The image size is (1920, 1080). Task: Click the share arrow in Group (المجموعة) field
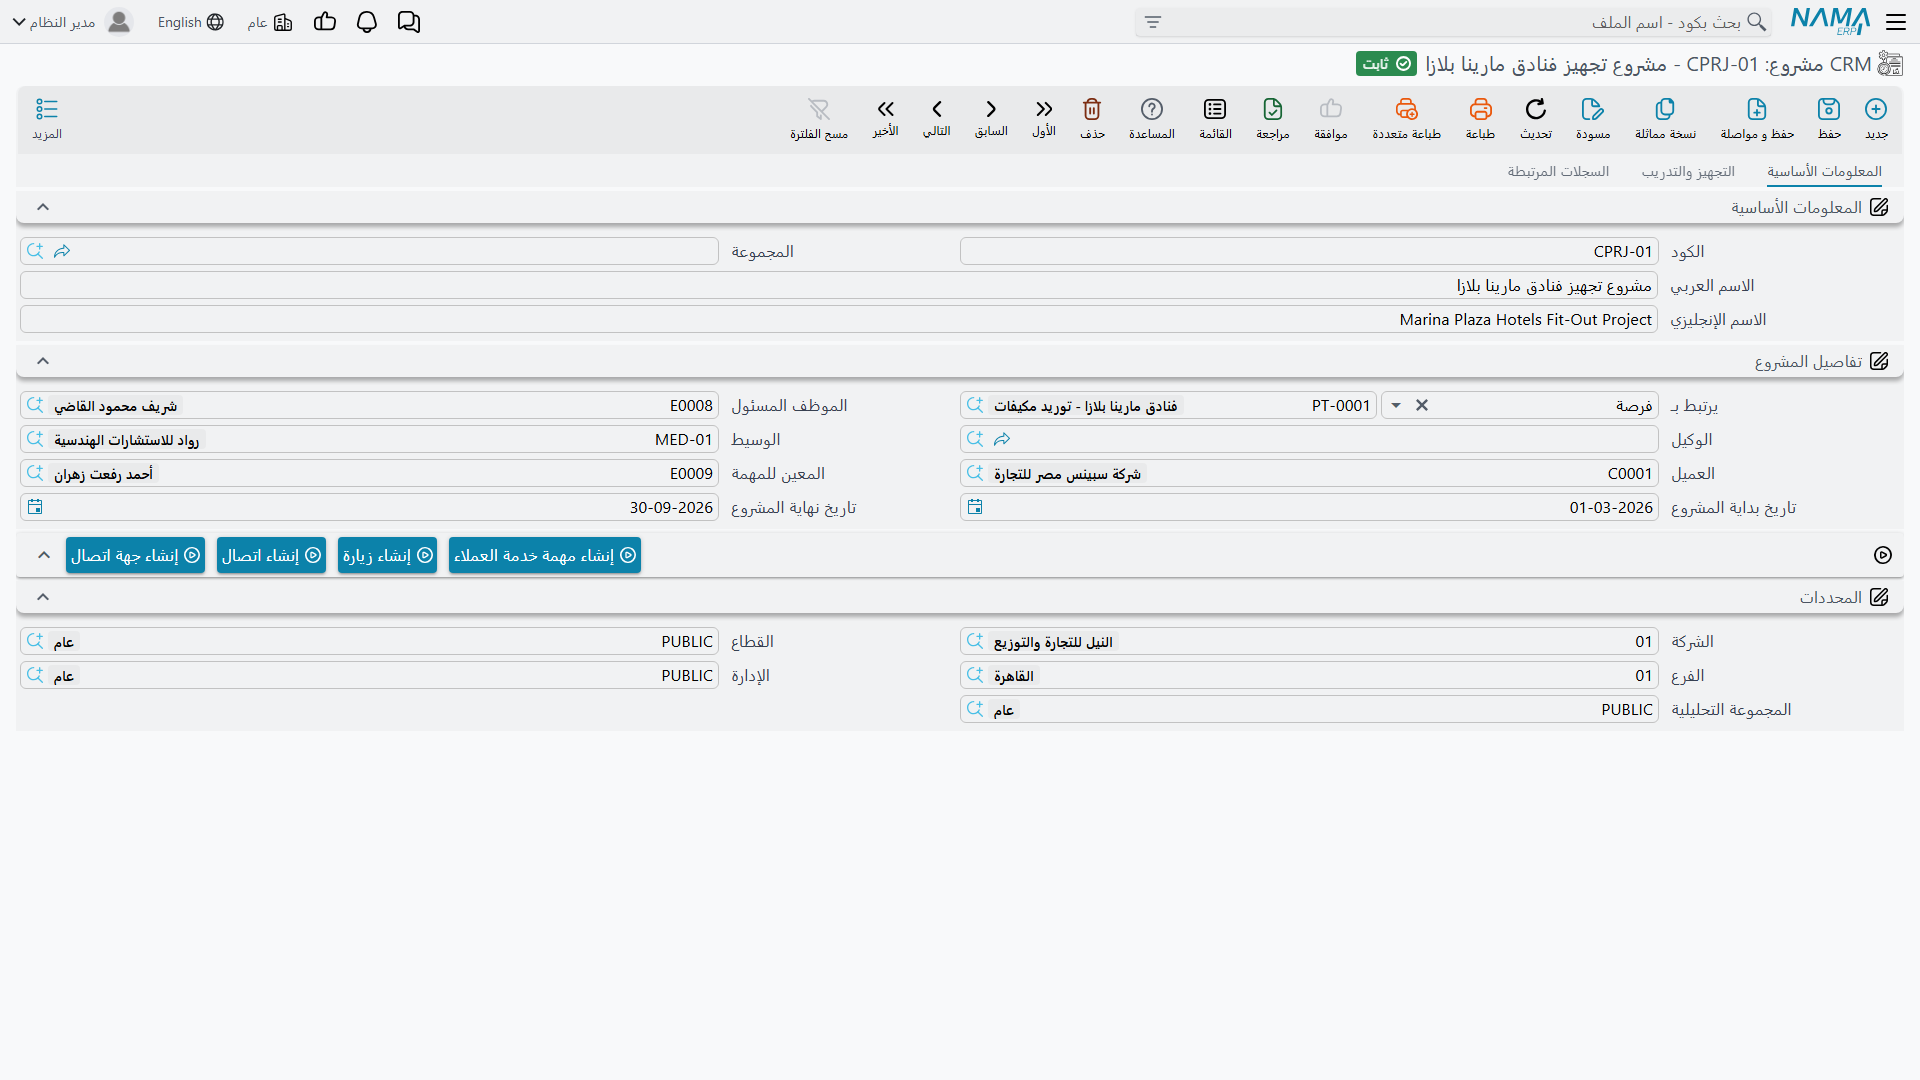[62, 251]
